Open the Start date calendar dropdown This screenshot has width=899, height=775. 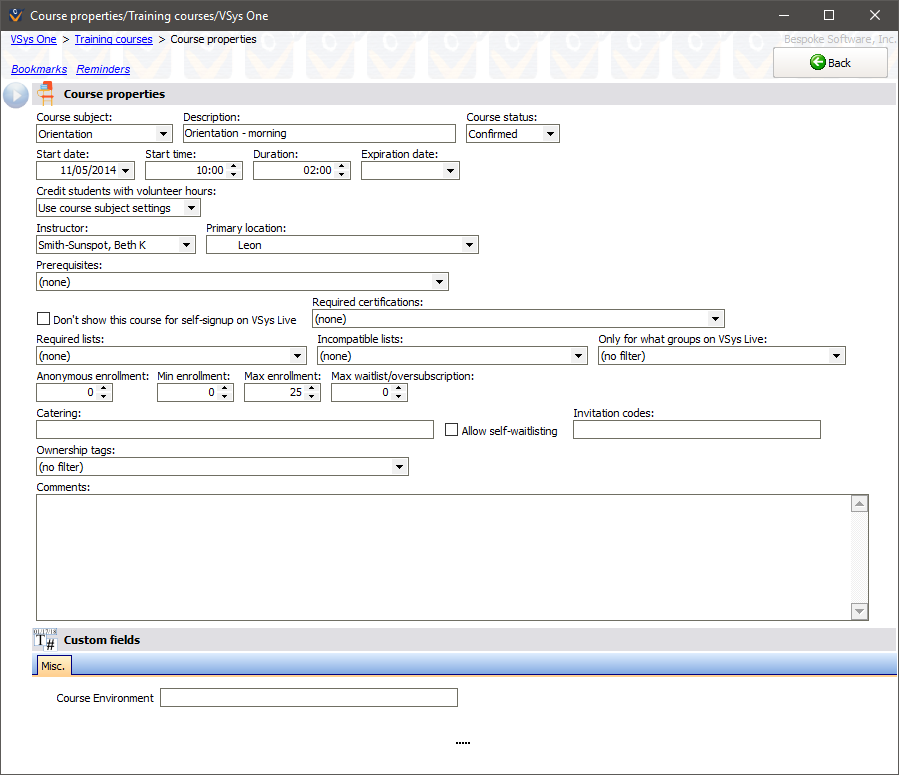(126, 171)
